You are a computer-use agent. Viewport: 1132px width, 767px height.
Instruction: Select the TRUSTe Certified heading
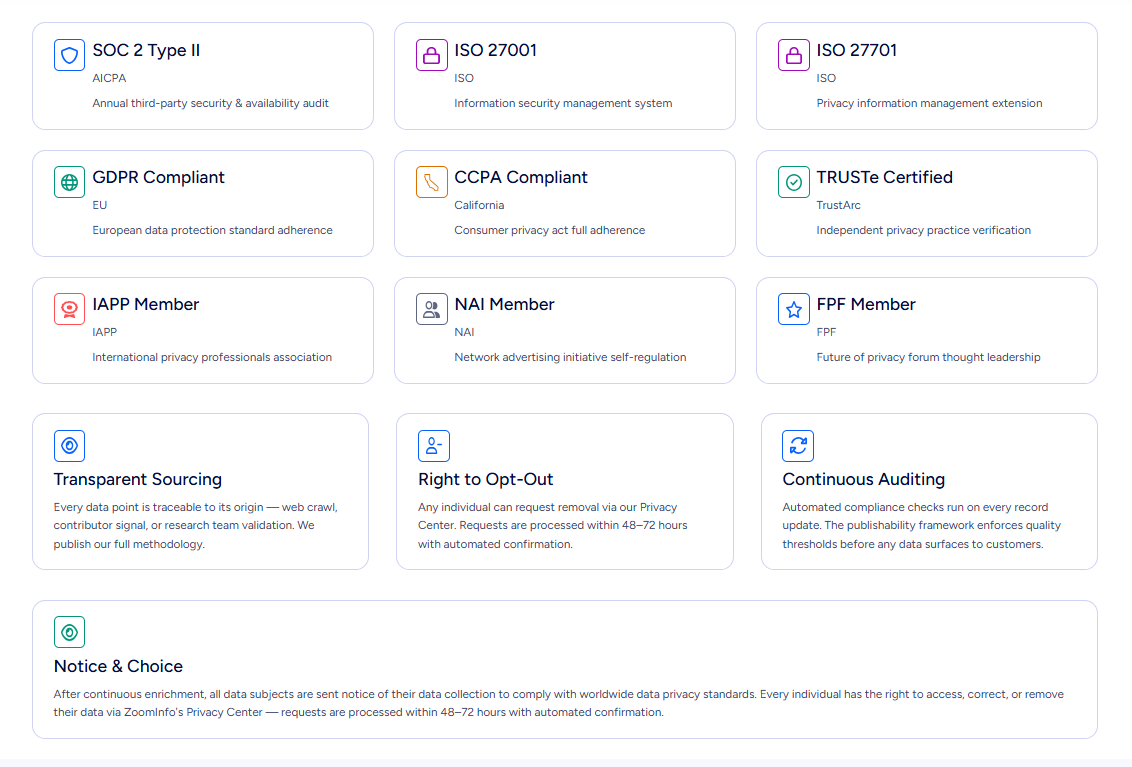coord(884,177)
